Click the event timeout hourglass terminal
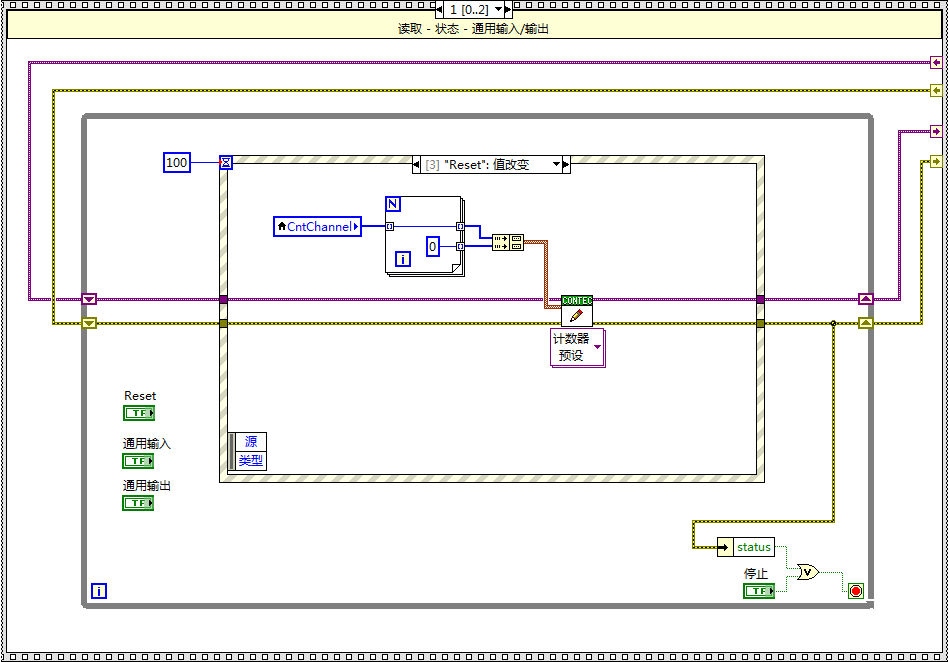The height and width of the screenshot is (662, 948). point(226,162)
